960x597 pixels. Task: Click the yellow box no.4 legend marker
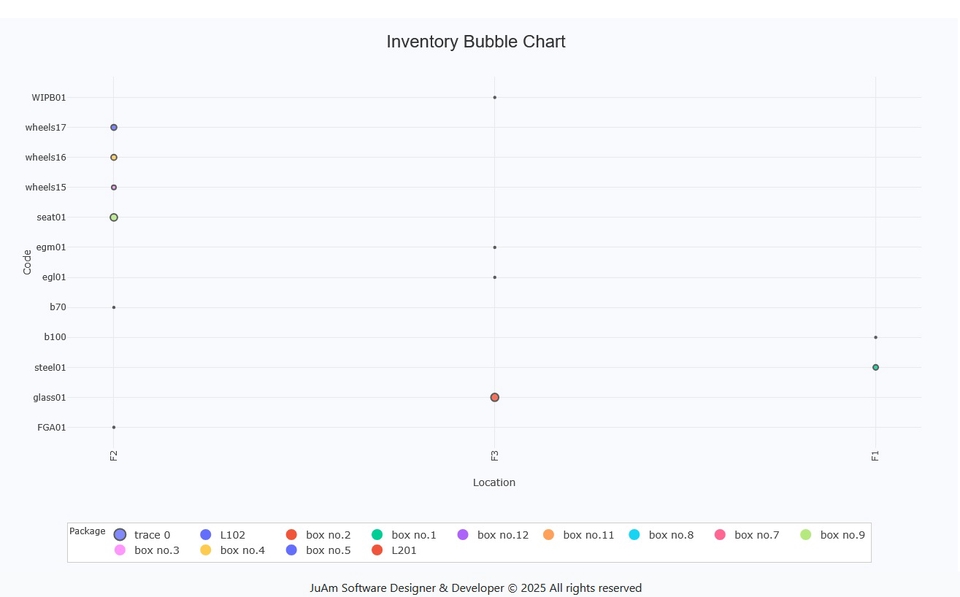point(206,550)
